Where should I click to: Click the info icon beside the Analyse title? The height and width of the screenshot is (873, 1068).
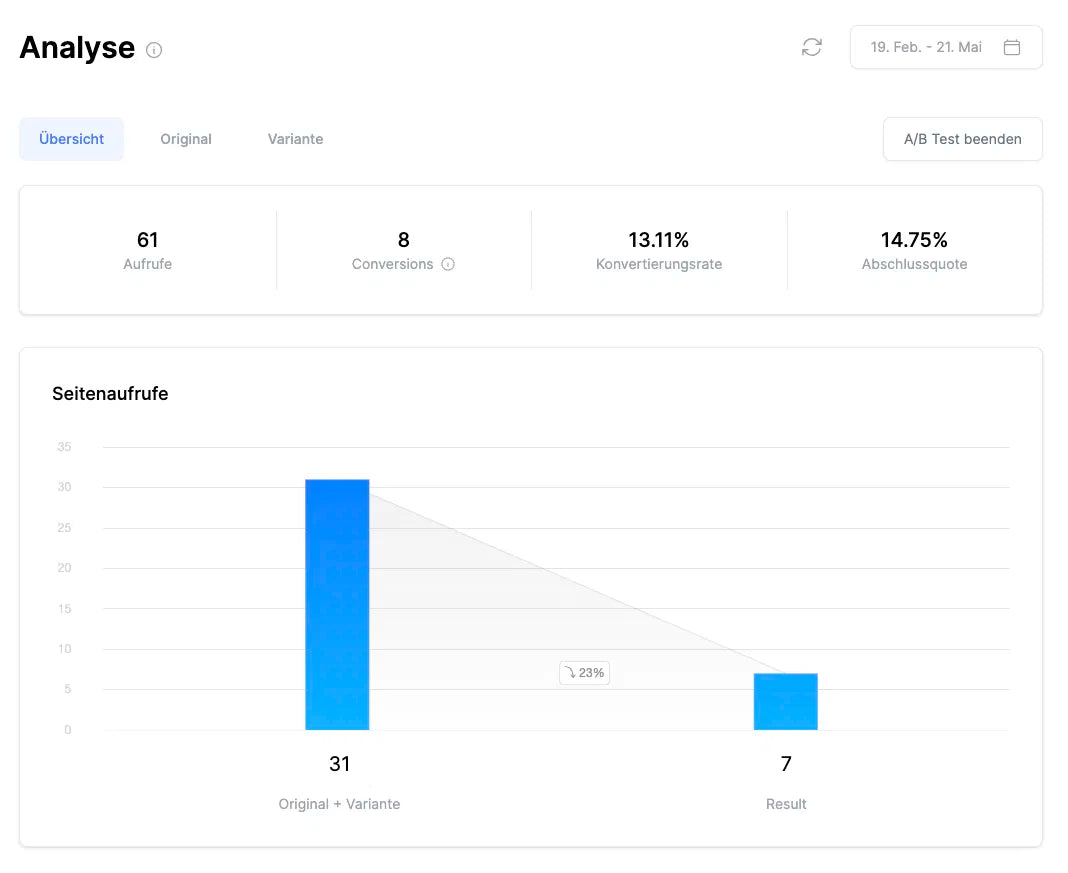click(x=154, y=50)
